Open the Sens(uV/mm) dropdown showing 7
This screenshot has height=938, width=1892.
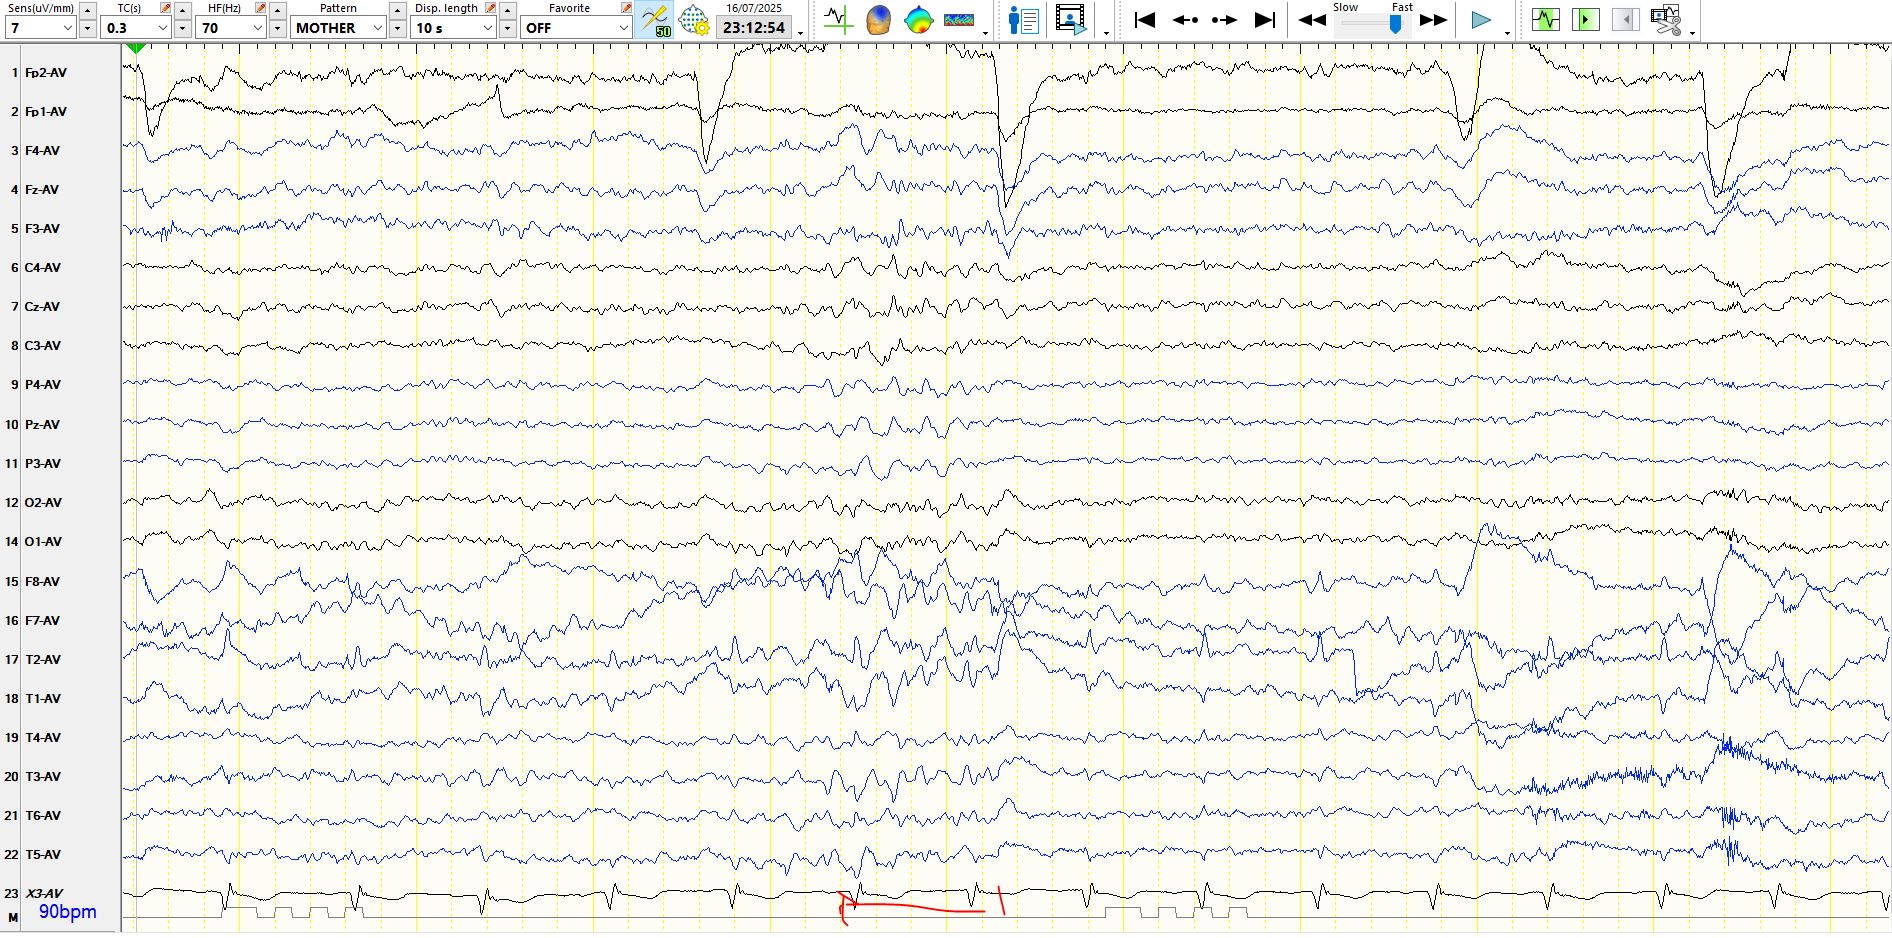[40, 28]
